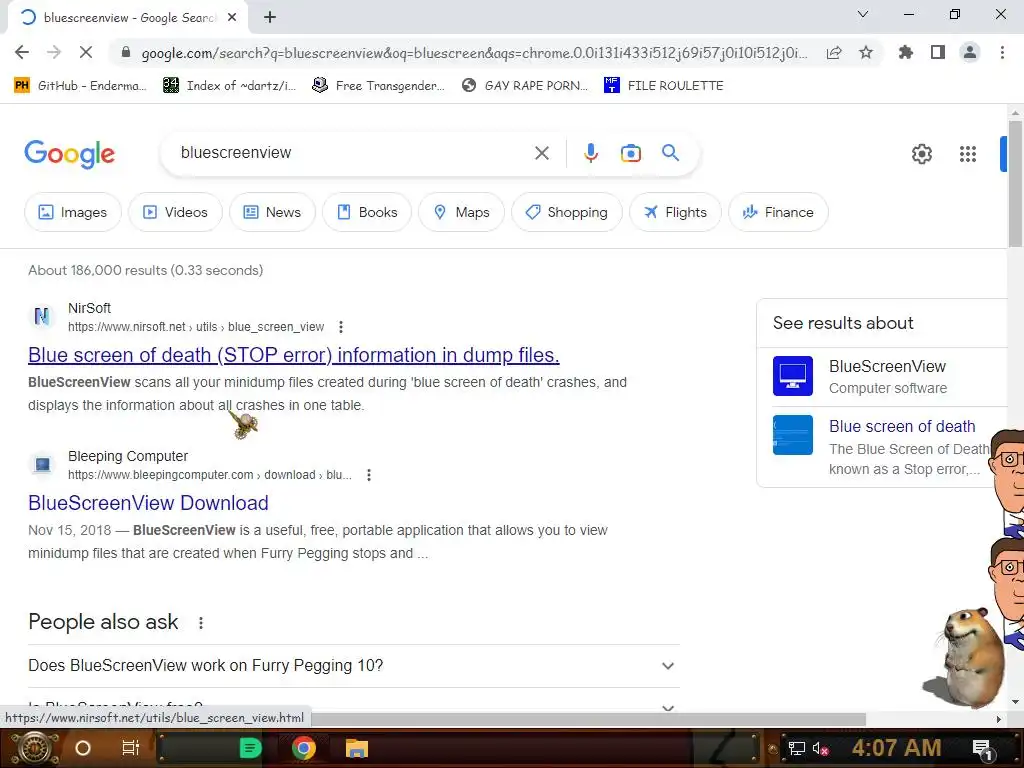The width and height of the screenshot is (1024, 768).
Task: Open the BlueScreenView Download link
Action: point(148,503)
